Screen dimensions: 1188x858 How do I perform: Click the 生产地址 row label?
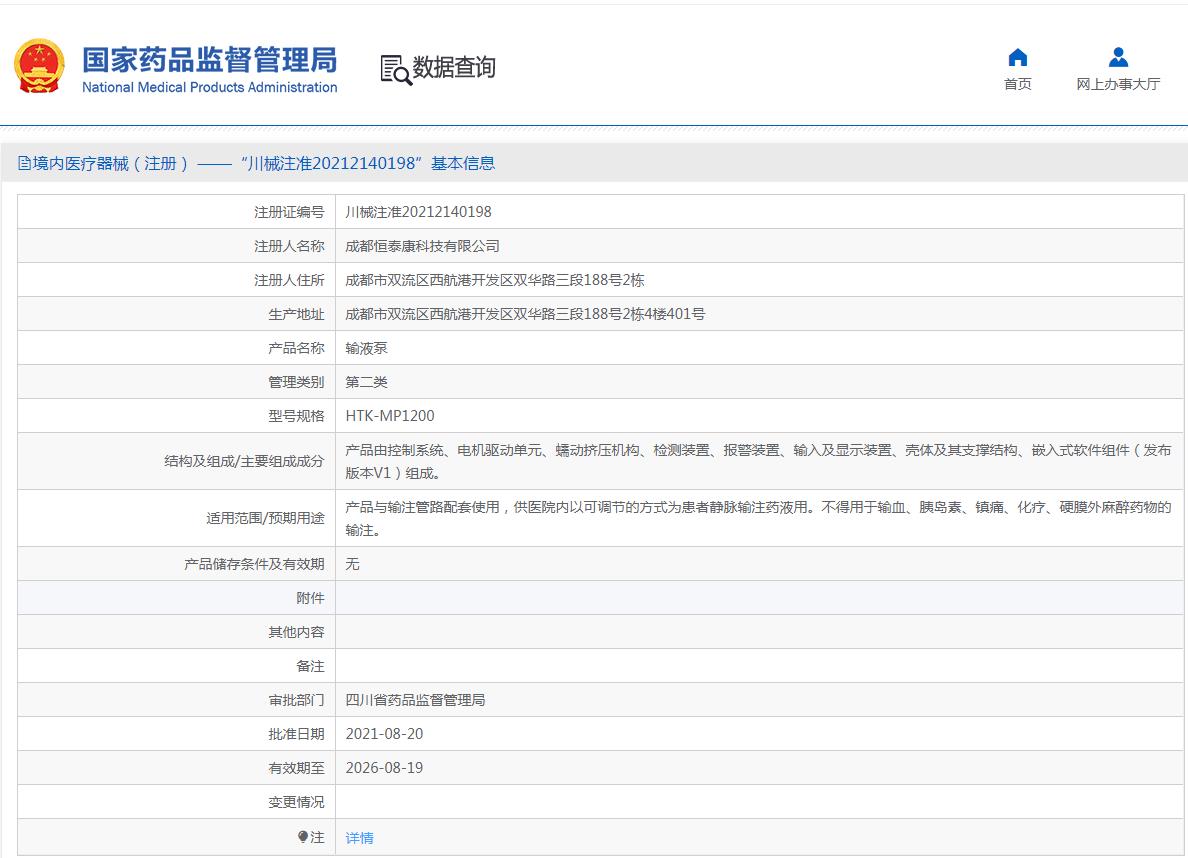(296, 315)
